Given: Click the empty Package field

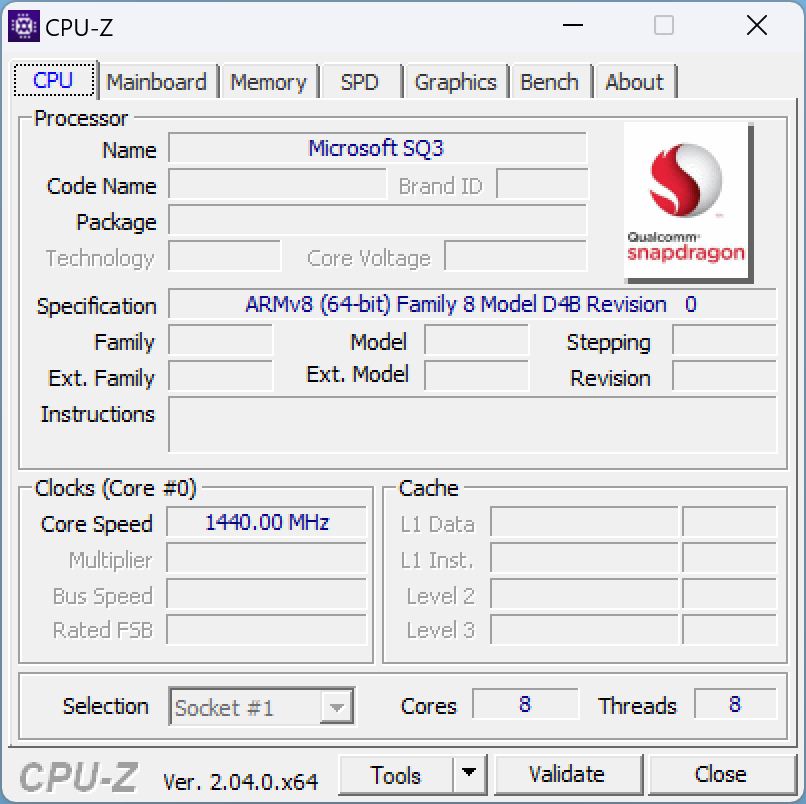Looking at the screenshot, I should tap(377, 220).
